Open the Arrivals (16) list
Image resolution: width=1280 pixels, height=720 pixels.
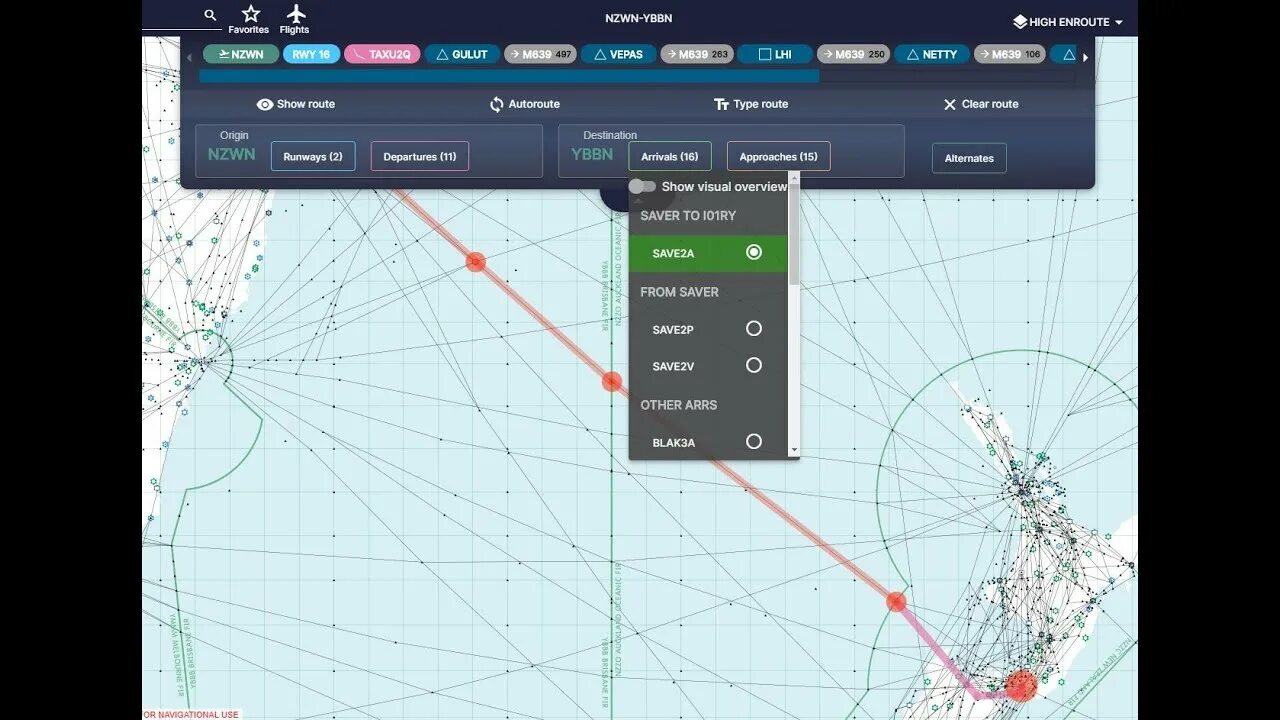tap(670, 157)
